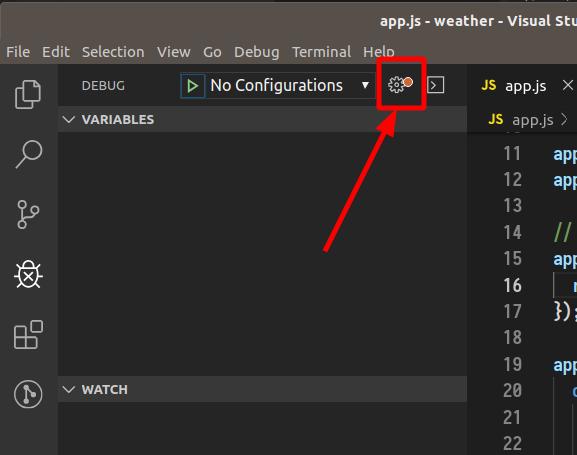Open the Debug view bug icon
Image resolution: width=577 pixels, height=455 pixels.
[x=28, y=274]
